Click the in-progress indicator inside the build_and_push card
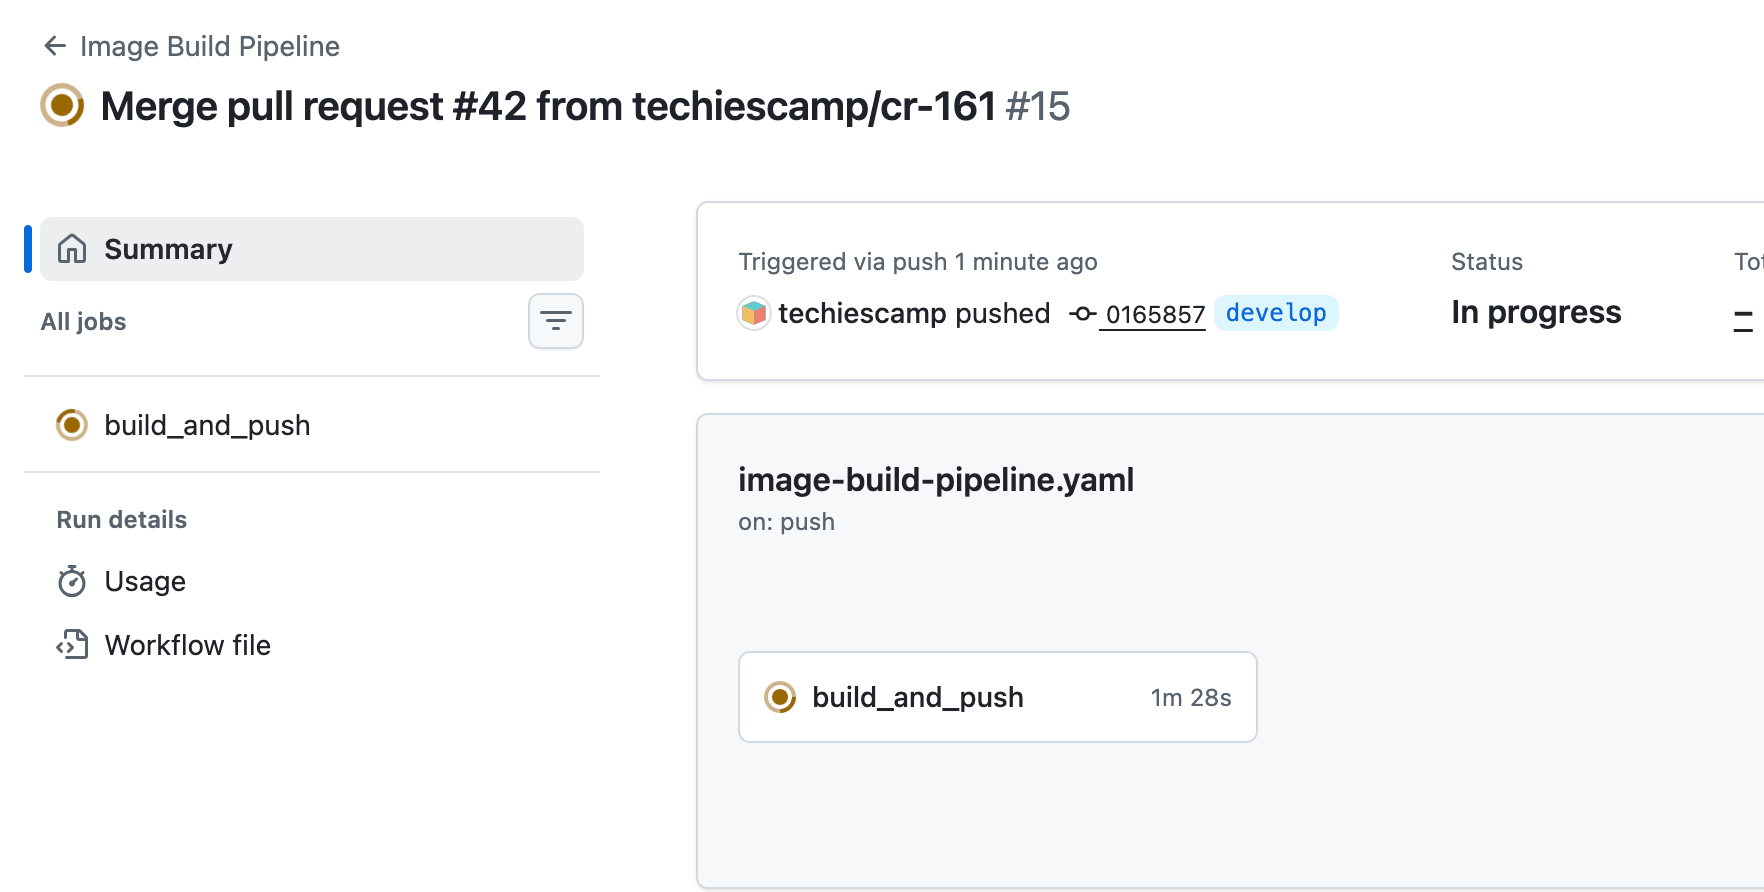Screen dimensions: 1764x892 click(x=781, y=697)
